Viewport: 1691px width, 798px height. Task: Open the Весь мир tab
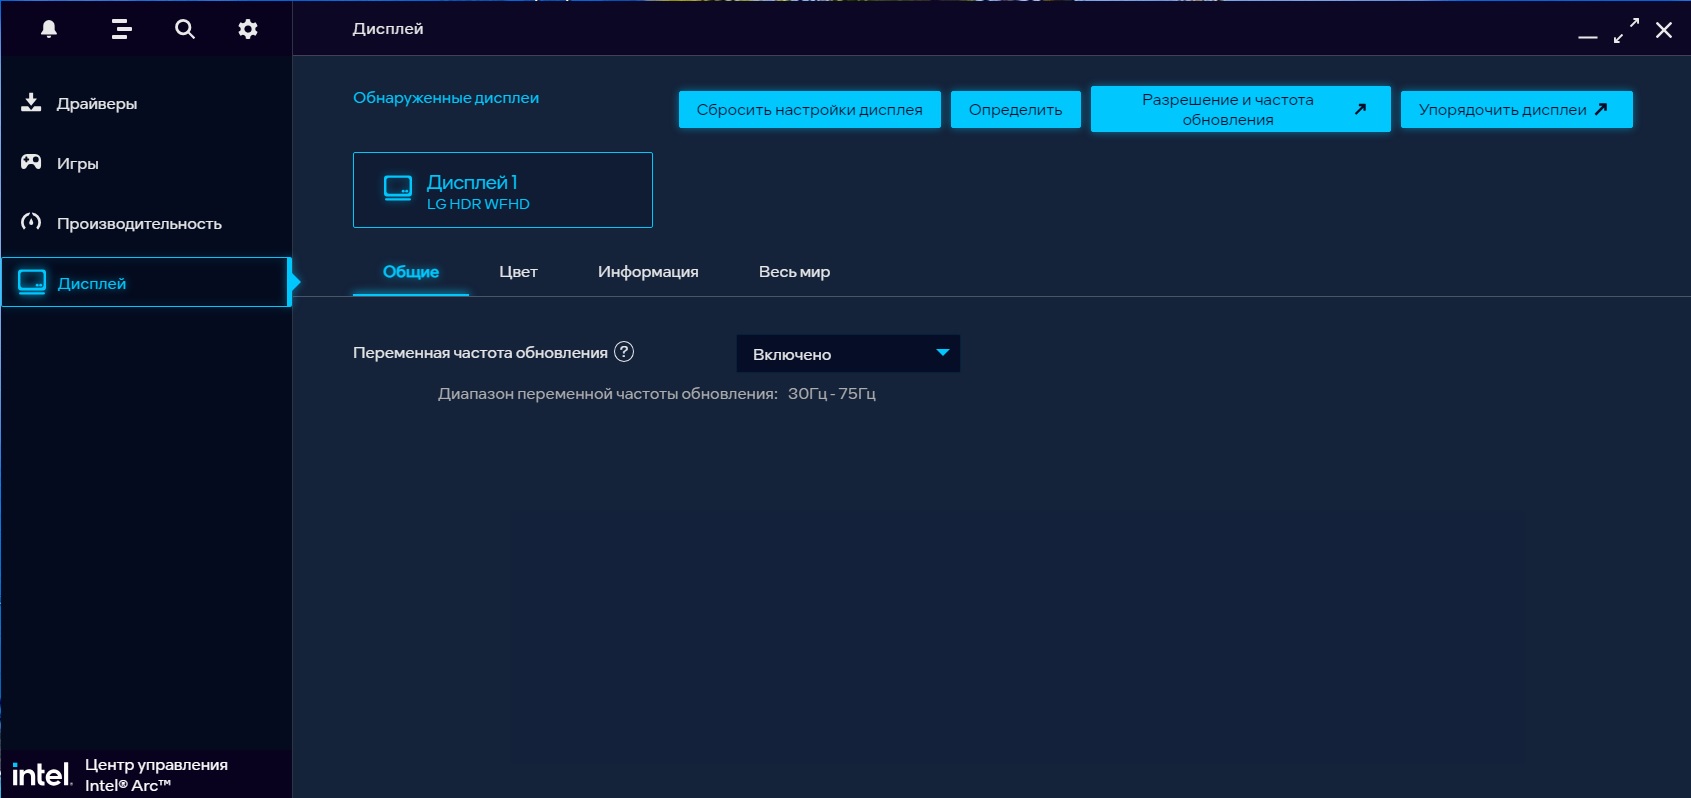click(794, 272)
